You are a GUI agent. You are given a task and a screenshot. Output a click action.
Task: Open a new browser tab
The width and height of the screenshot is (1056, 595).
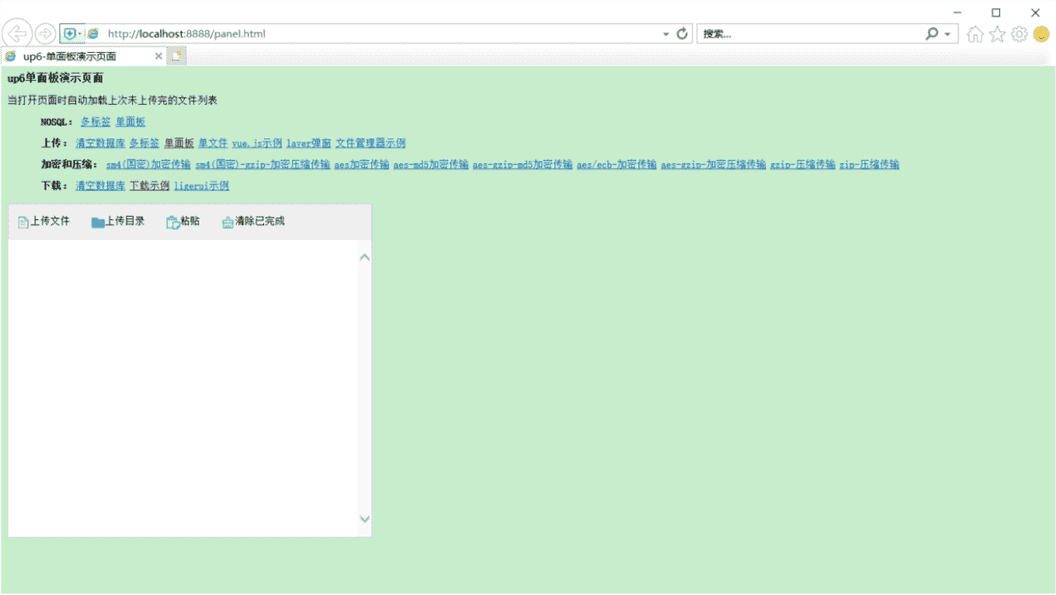click(x=175, y=56)
